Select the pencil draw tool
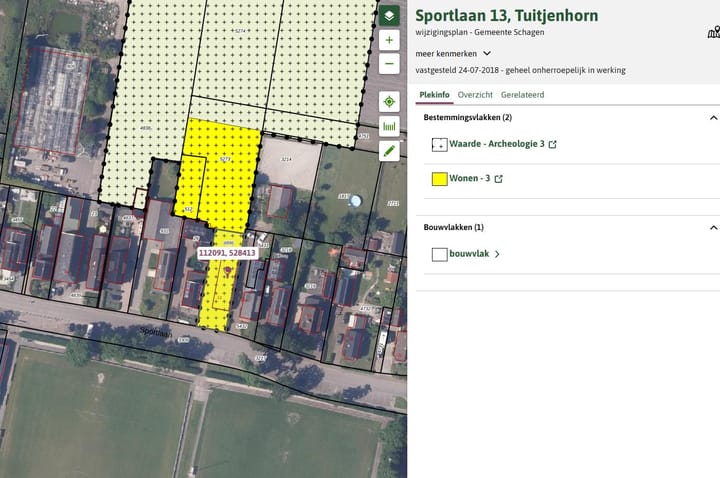 point(389,151)
